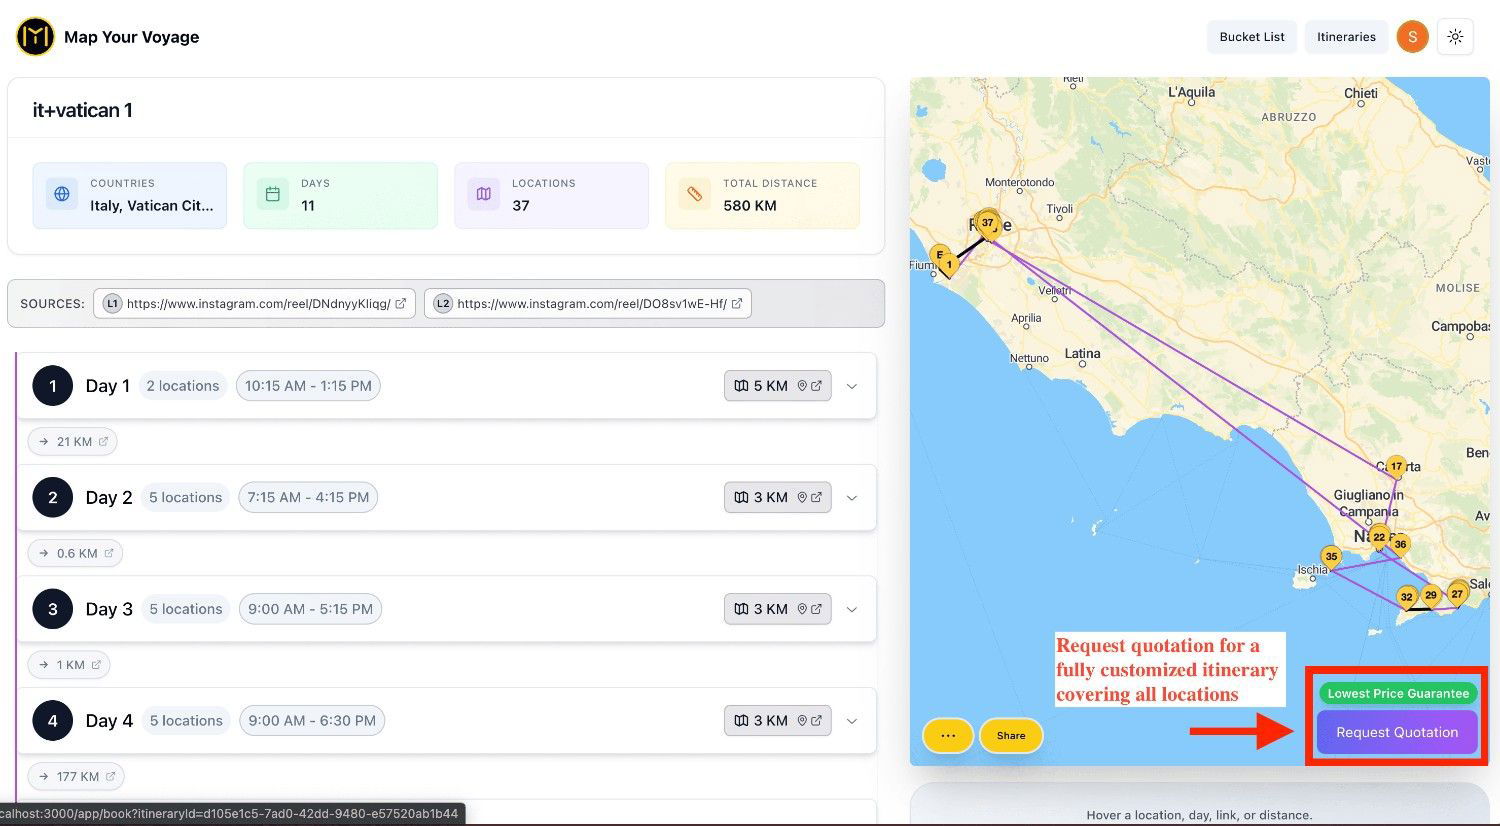
Task: Click the Request Quotation button
Action: pyautogui.click(x=1396, y=732)
